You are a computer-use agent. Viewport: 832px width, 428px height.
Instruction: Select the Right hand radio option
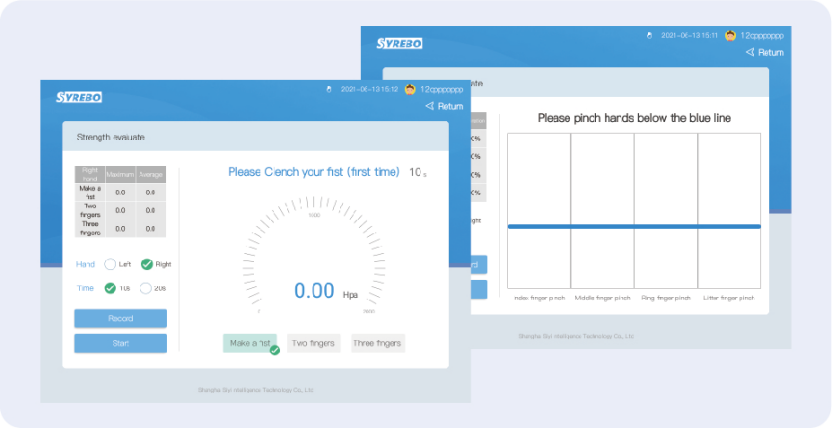146,264
